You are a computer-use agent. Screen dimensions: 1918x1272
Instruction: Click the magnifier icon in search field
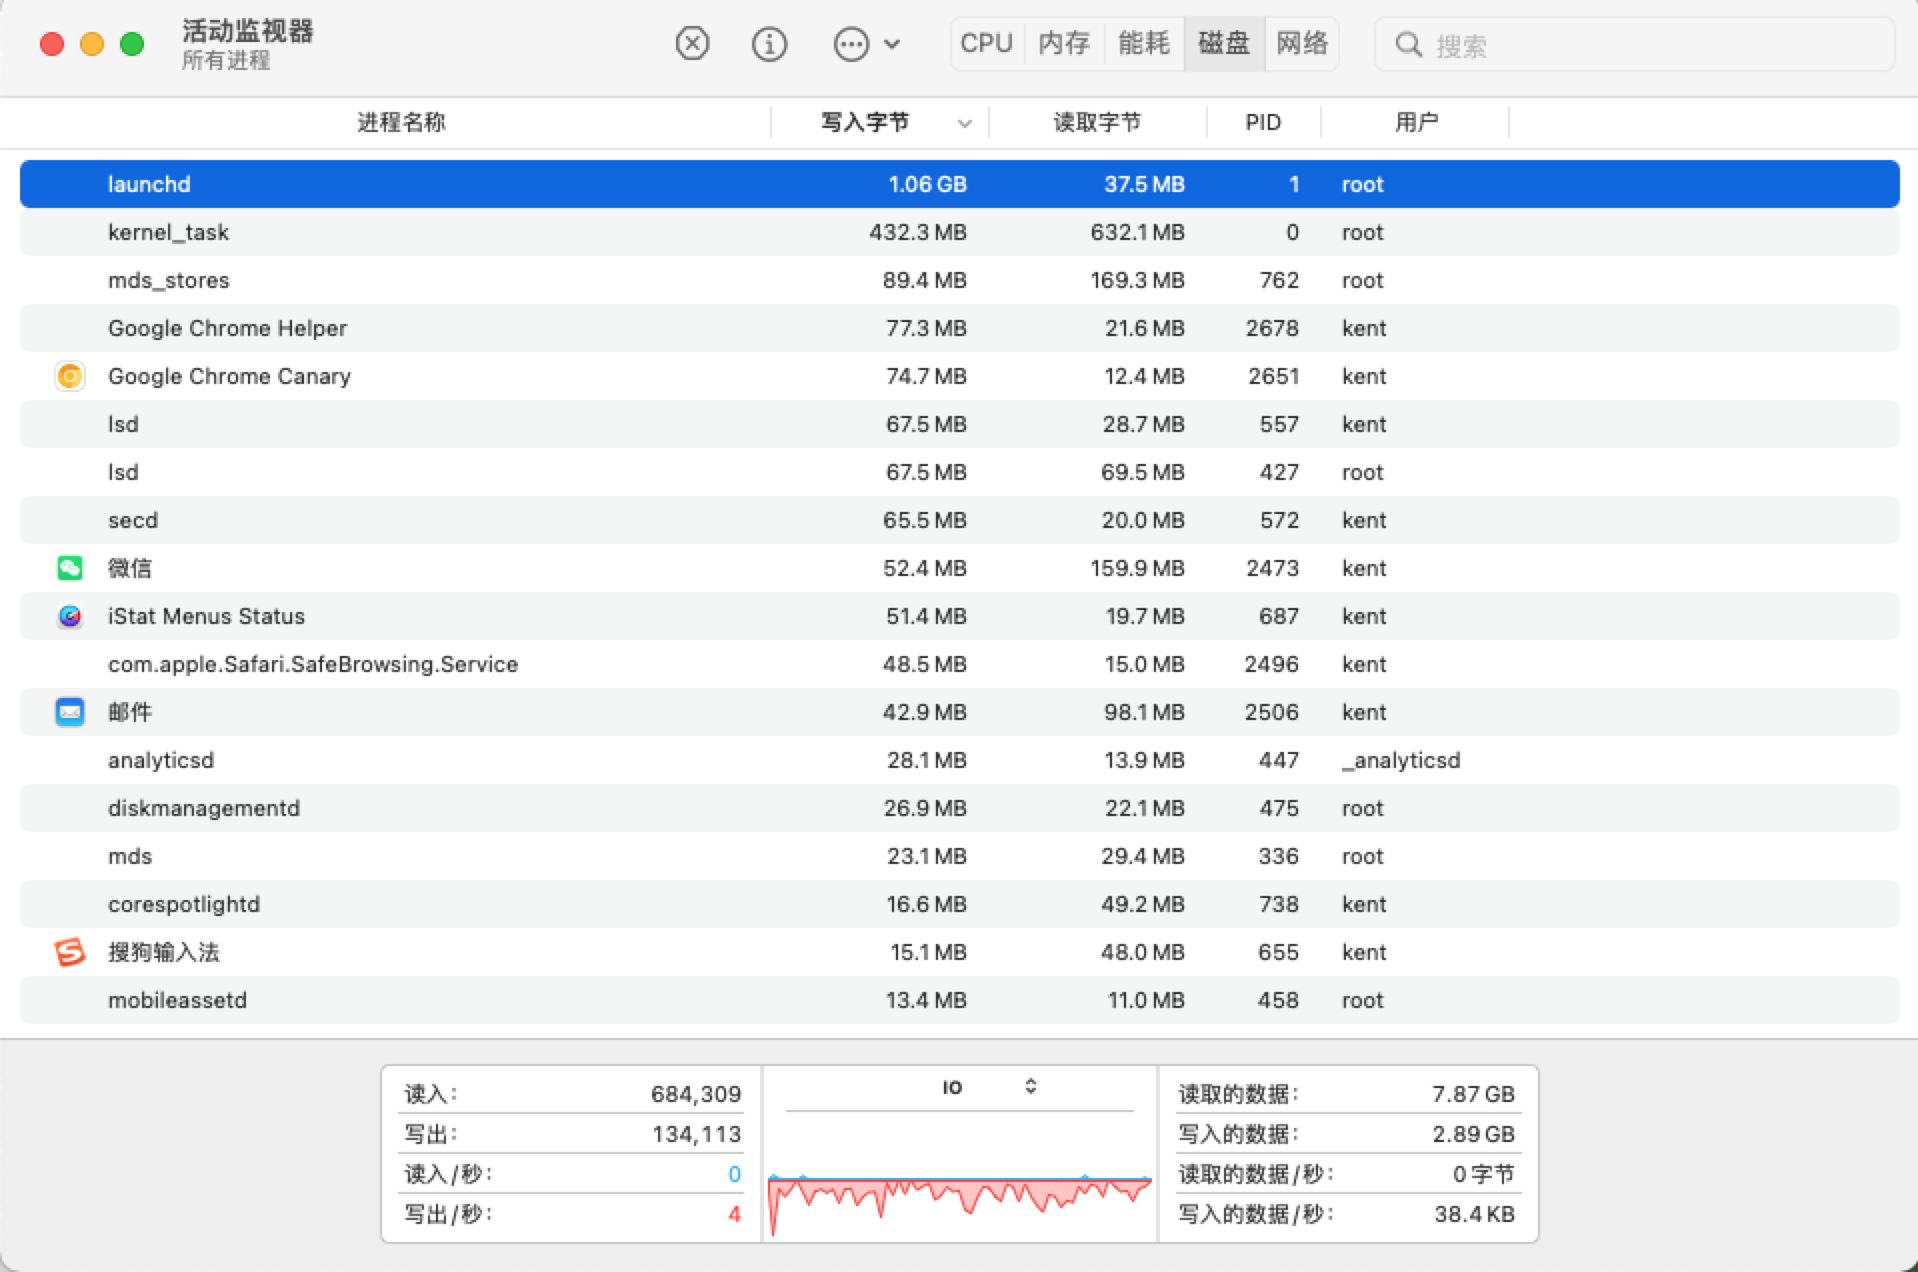1408,45
